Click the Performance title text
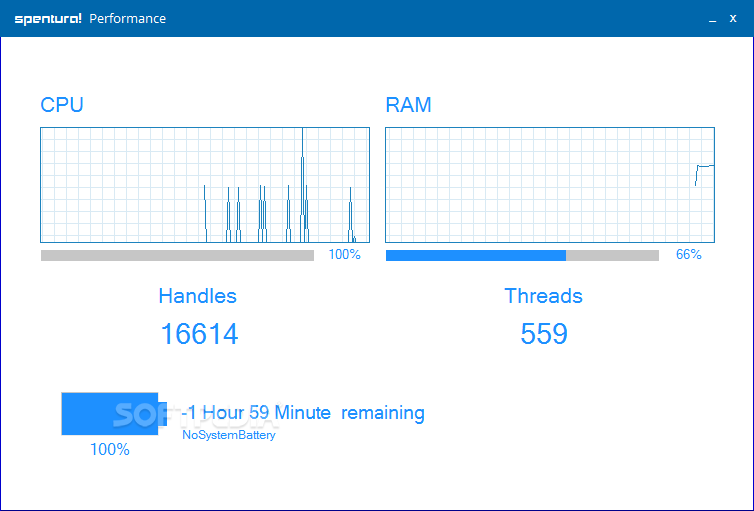The width and height of the screenshot is (754, 511). [x=128, y=19]
